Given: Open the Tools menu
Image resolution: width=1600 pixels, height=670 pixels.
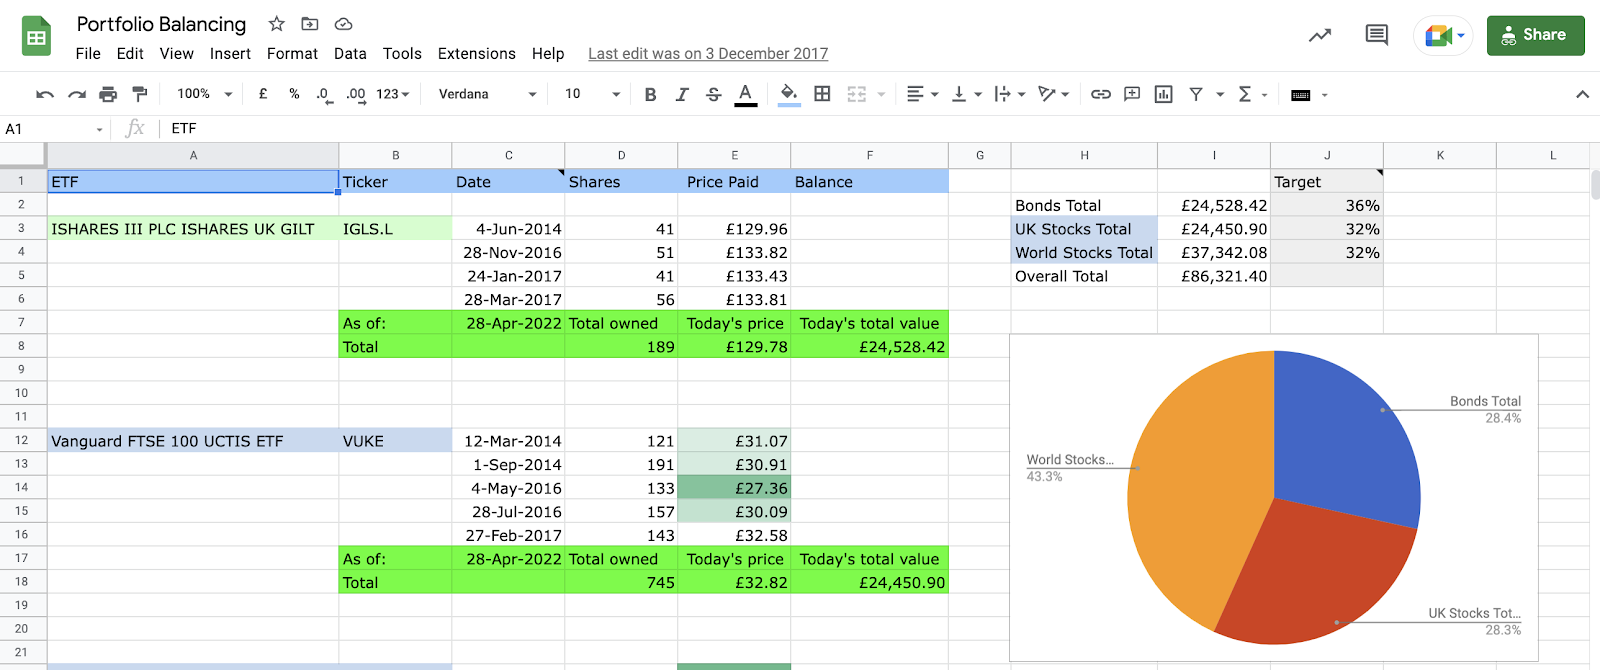Looking at the screenshot, I should click(x=402, y=54).
